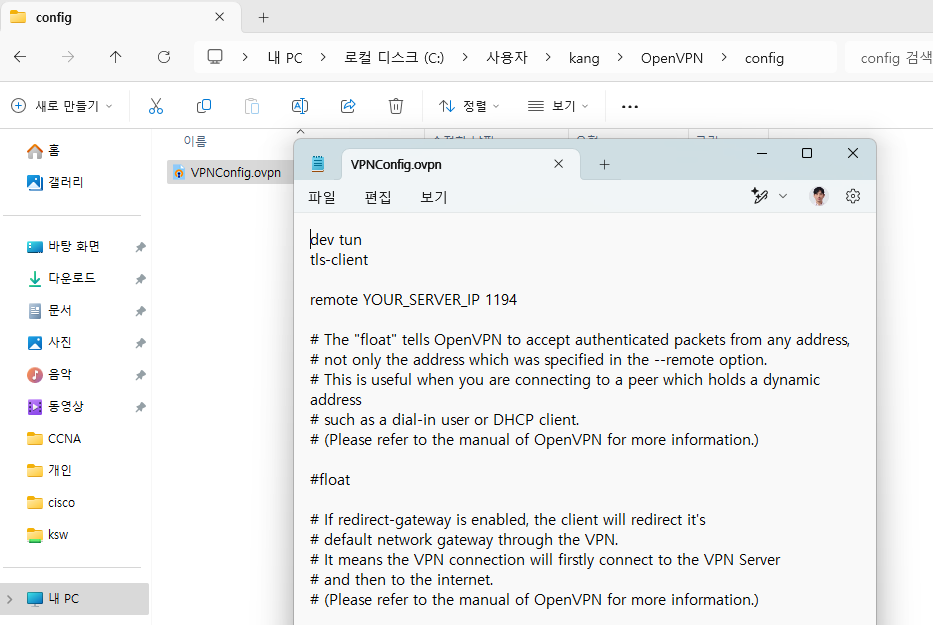Click the Notepad AI rewrite pen icon
The height and width of the screenshot is (625, 933).
(x=760, y=196)
